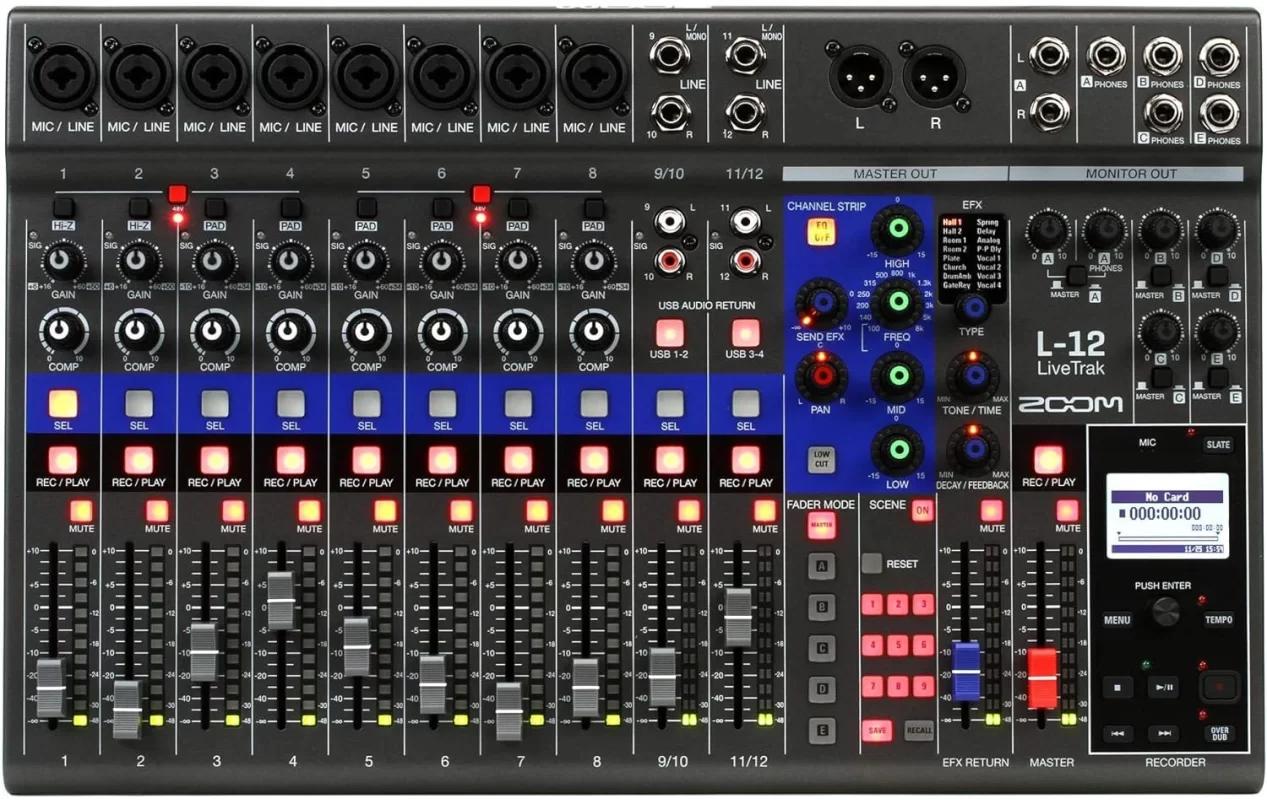The width and height of the screenshot is (1267, 800).
Task: Toggle the USB 3-4 audio return
Action: 745,334
